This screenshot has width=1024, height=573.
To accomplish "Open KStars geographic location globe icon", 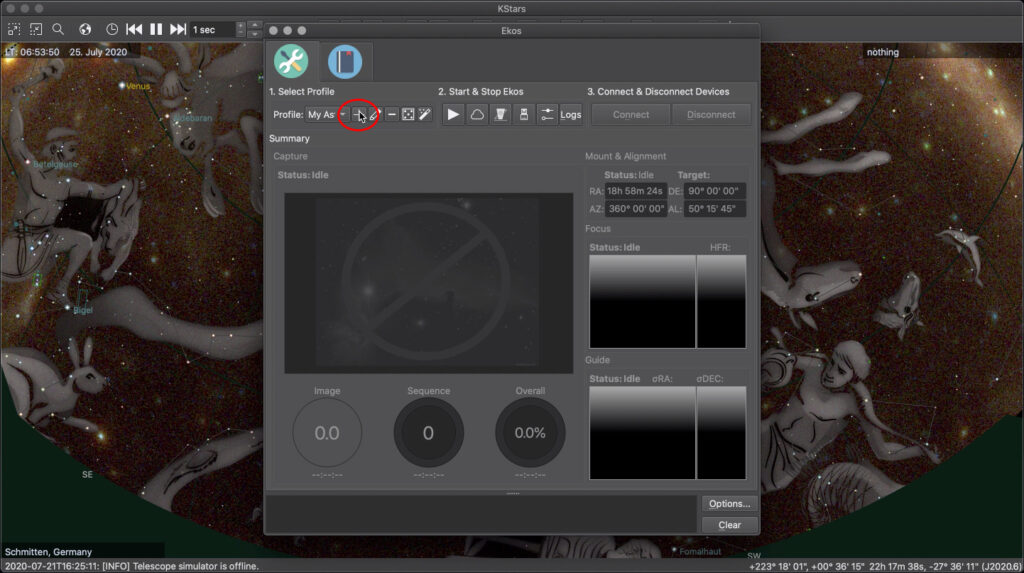I will click(x=85, y=29).
